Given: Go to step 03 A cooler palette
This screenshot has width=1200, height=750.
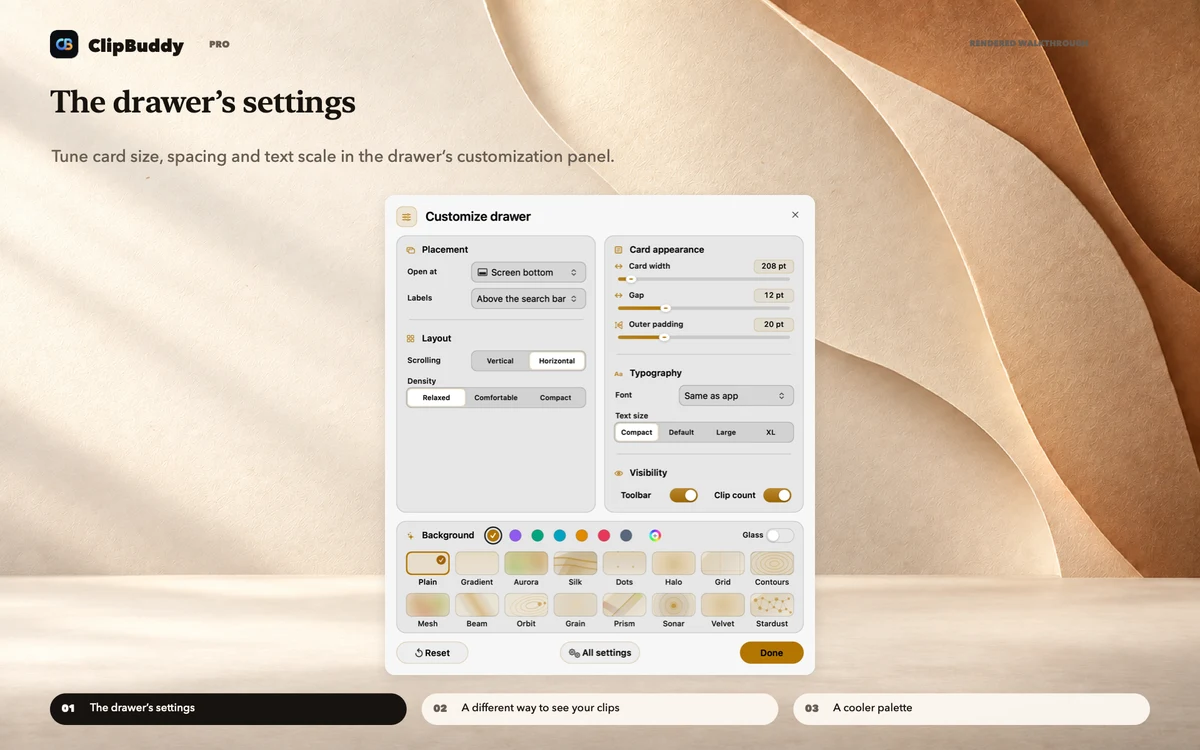Looking at the screenshot, I should tap(971, 708).
